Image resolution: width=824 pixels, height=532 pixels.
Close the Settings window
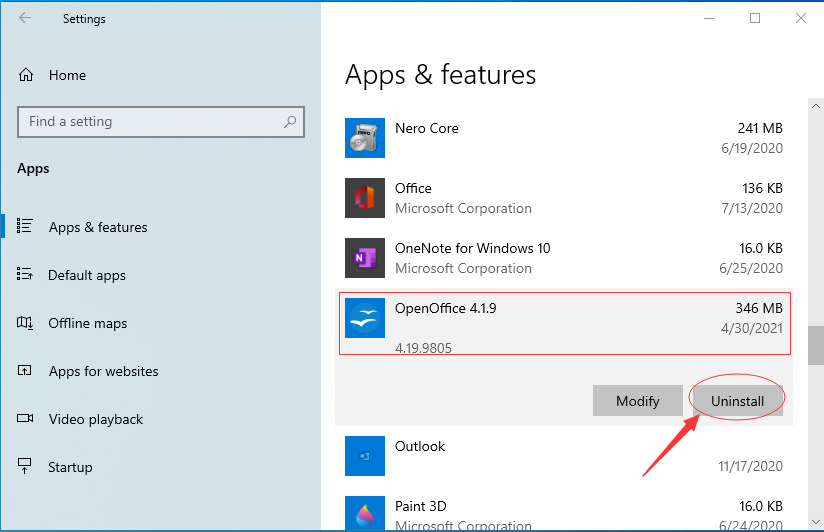pyautogui.click(x=800, y=18)
